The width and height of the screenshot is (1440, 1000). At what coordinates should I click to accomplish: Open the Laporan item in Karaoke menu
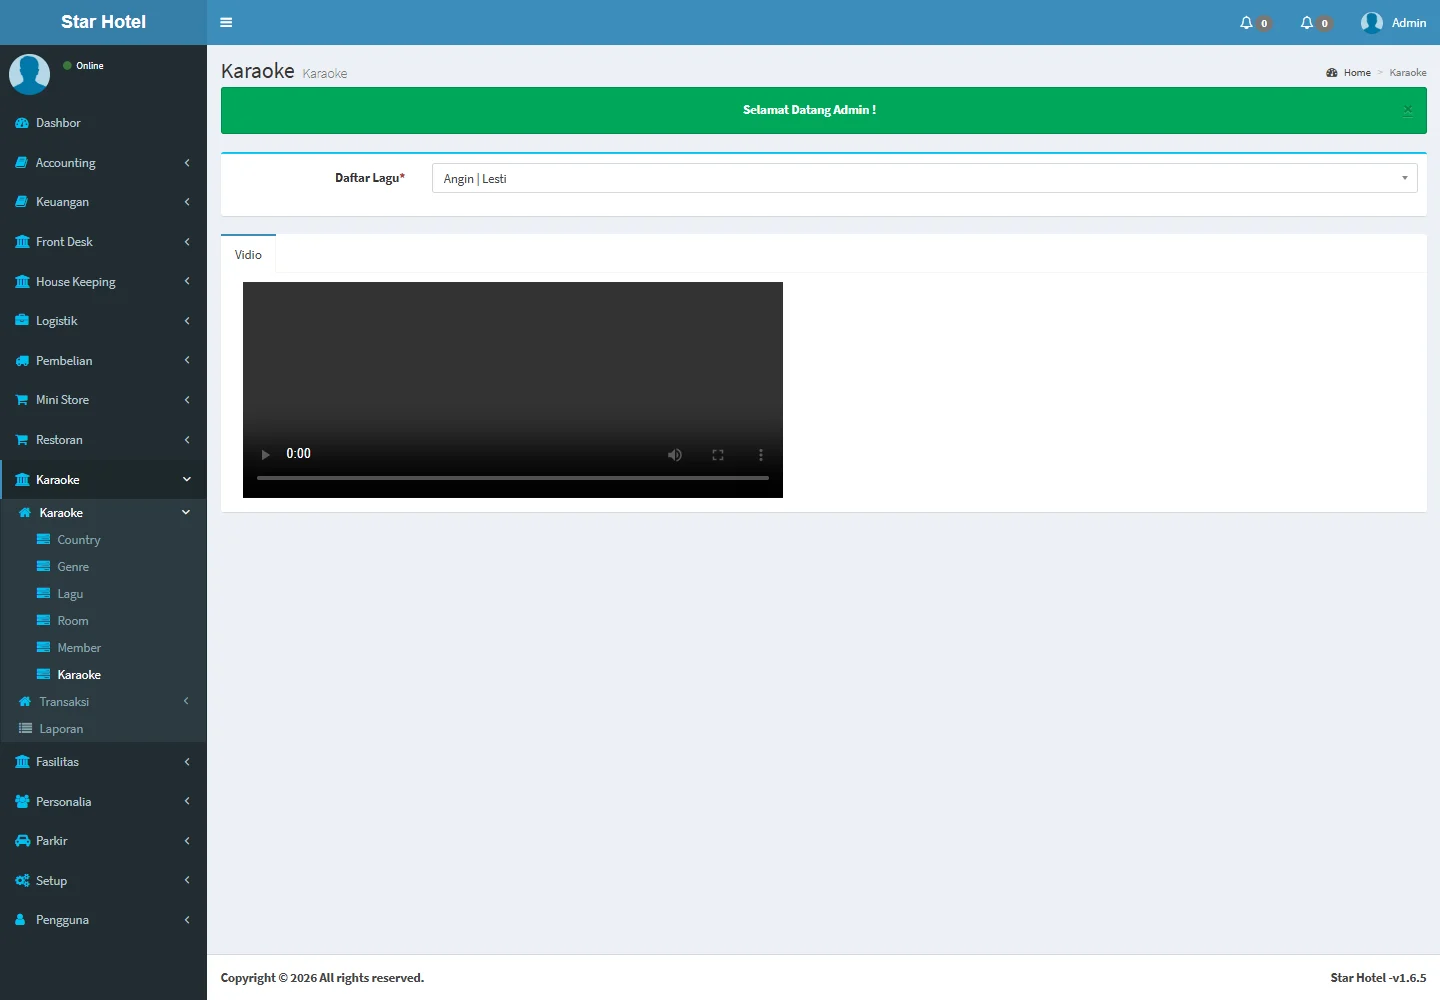[x=61, y=729]
